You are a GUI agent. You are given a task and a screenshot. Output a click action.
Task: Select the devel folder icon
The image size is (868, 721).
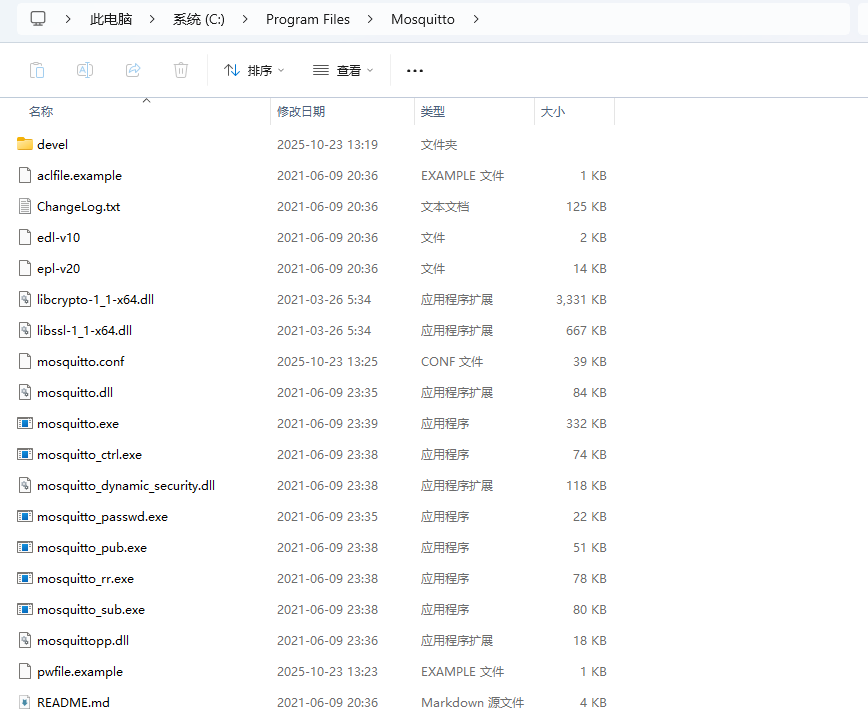[x=25, y=144]
